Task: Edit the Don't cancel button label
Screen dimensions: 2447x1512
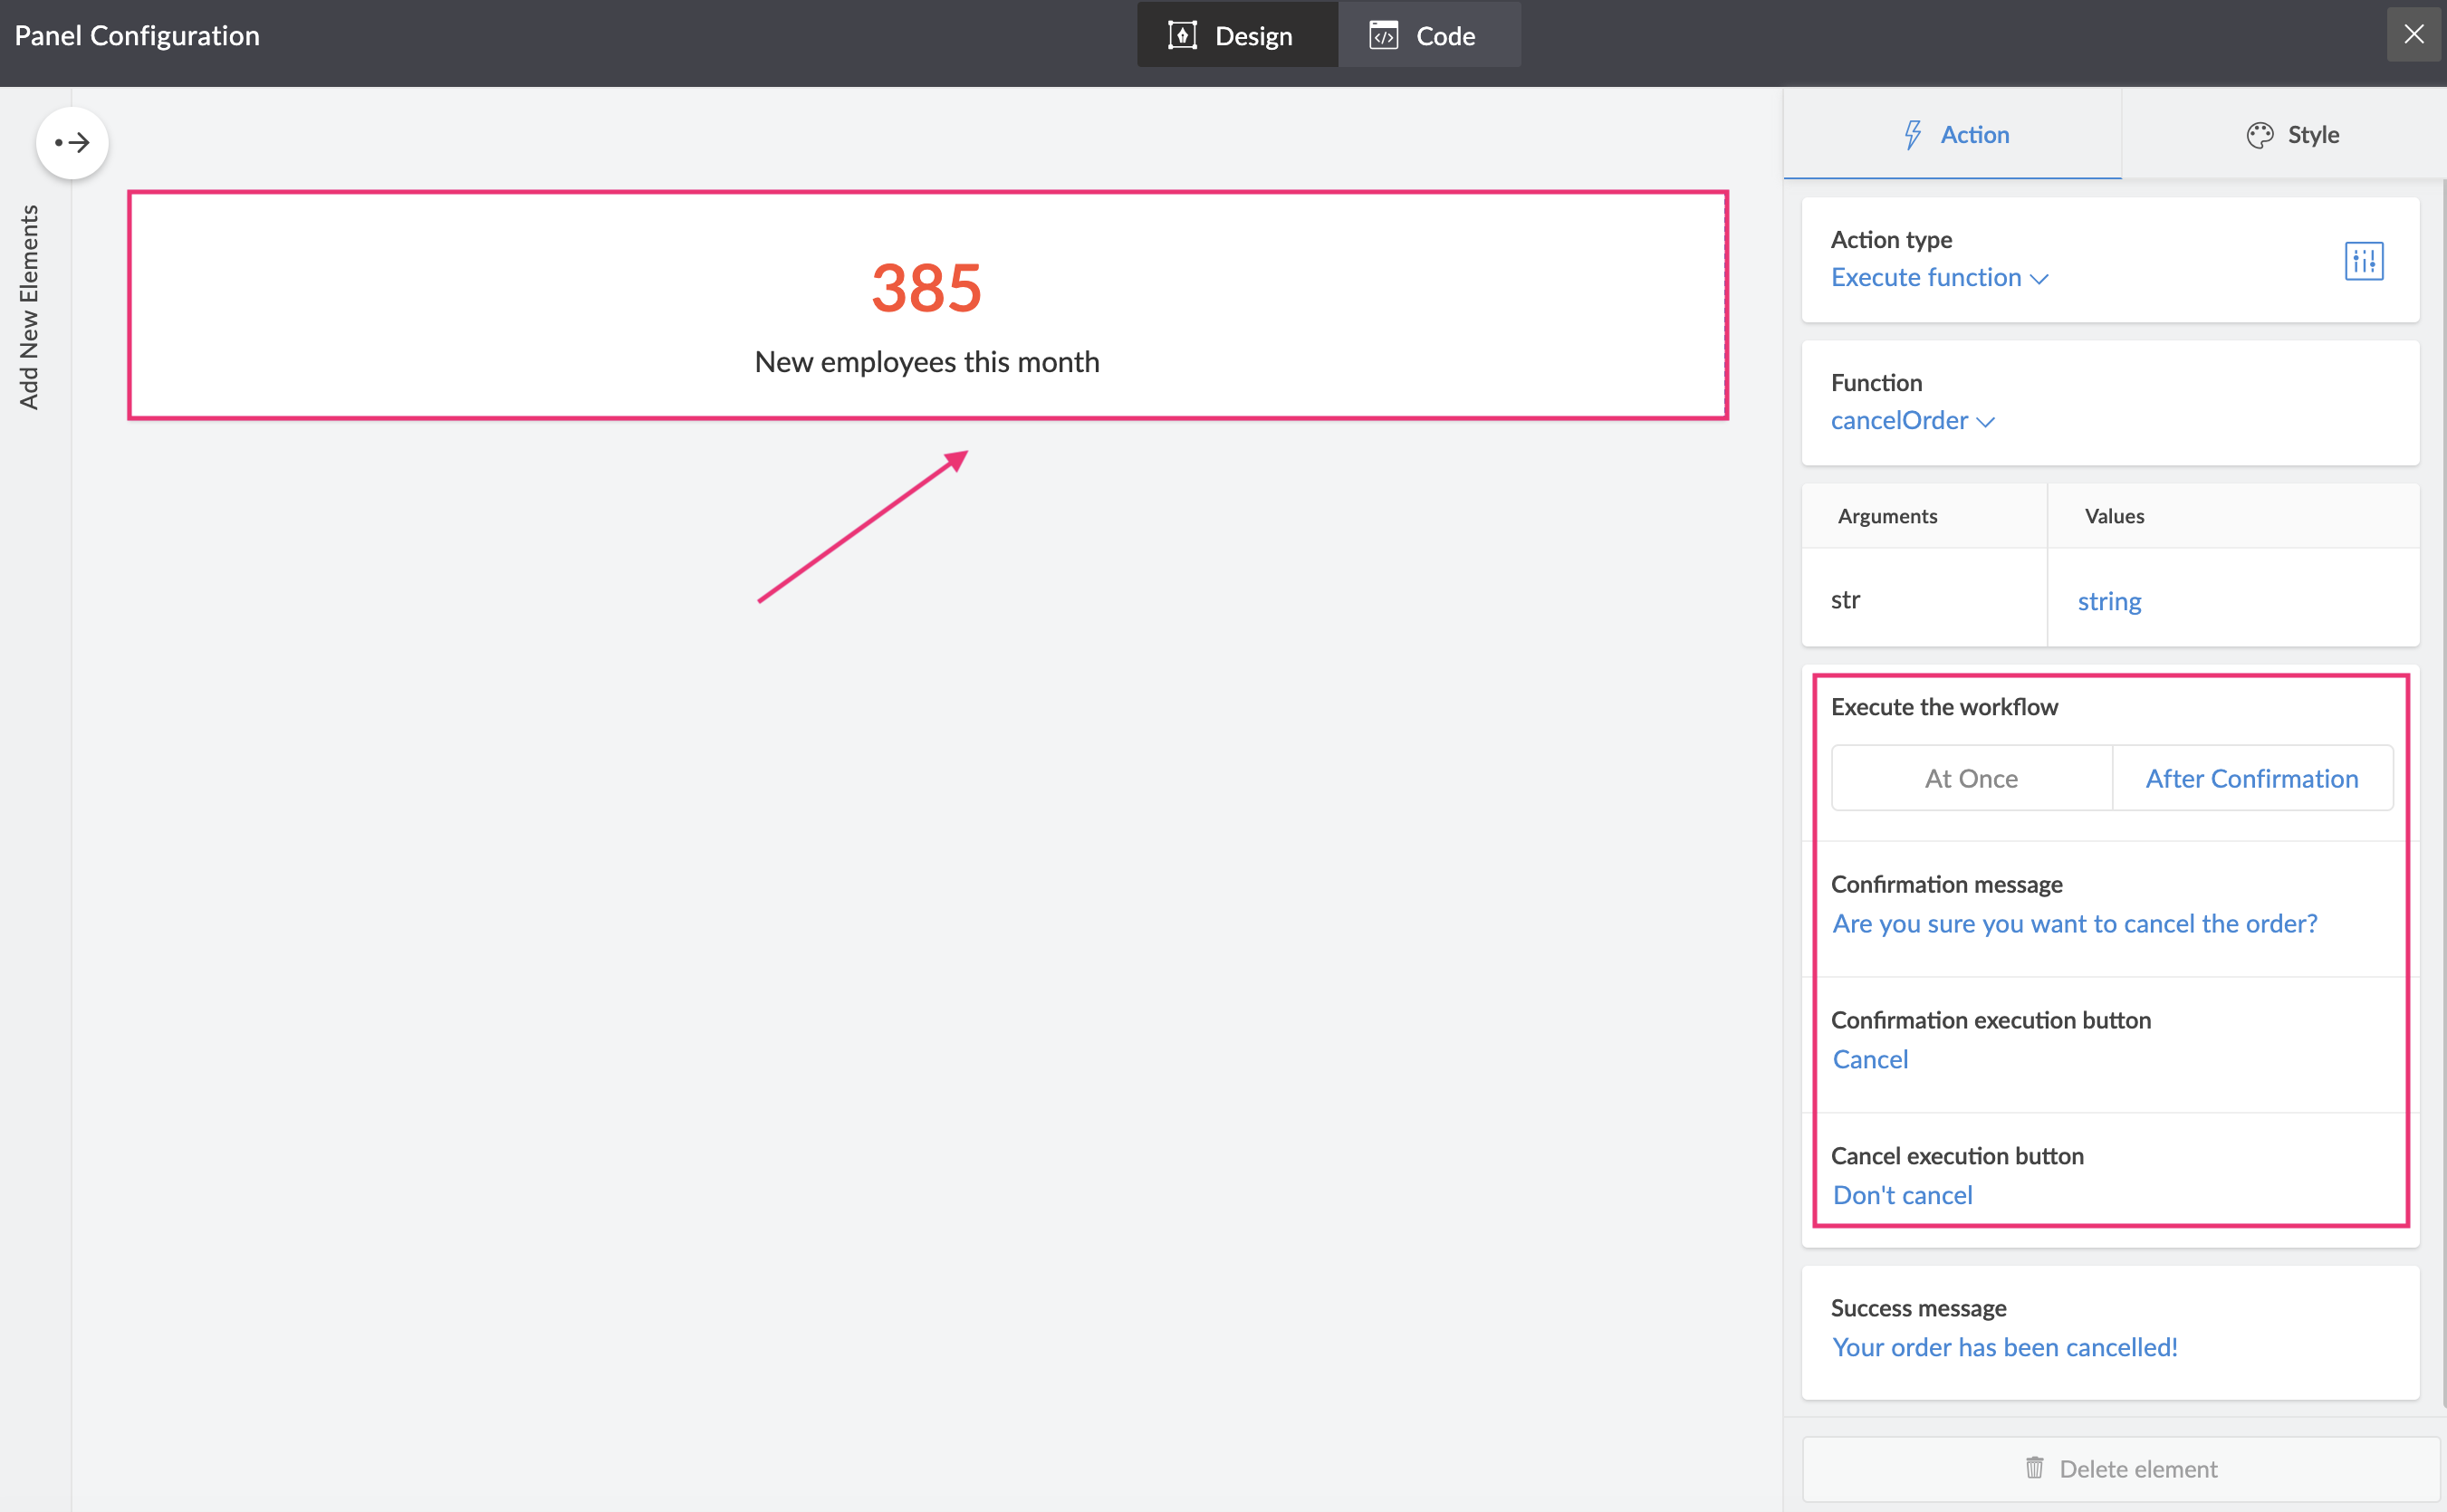Action: pyautogui.click(x=1902, y=1194)
